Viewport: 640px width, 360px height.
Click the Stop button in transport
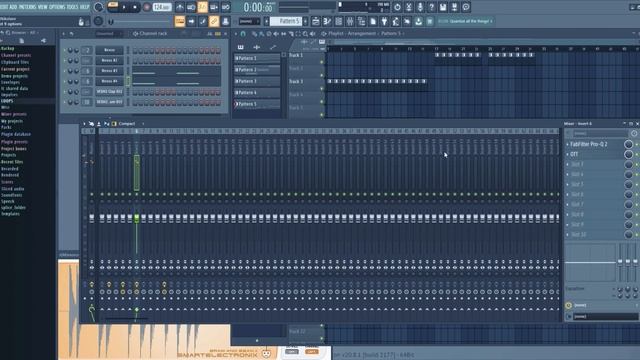pyautogui.click(x=135, y=7)
